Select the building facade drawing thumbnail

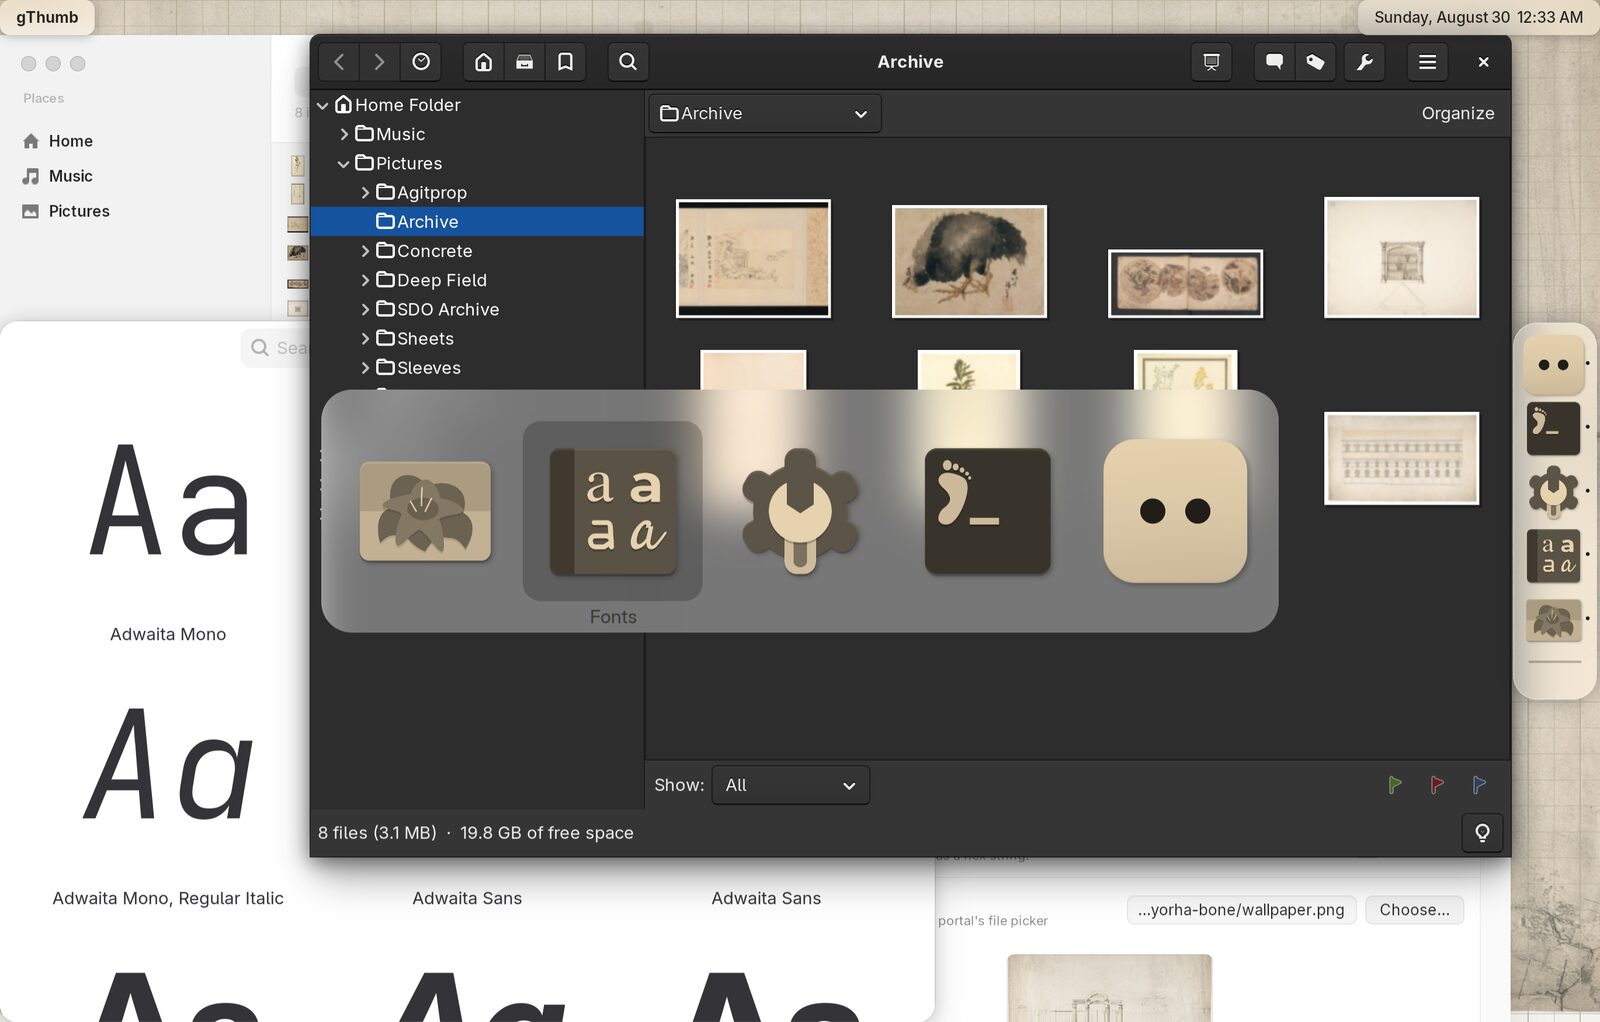[x=1401, y=458]
